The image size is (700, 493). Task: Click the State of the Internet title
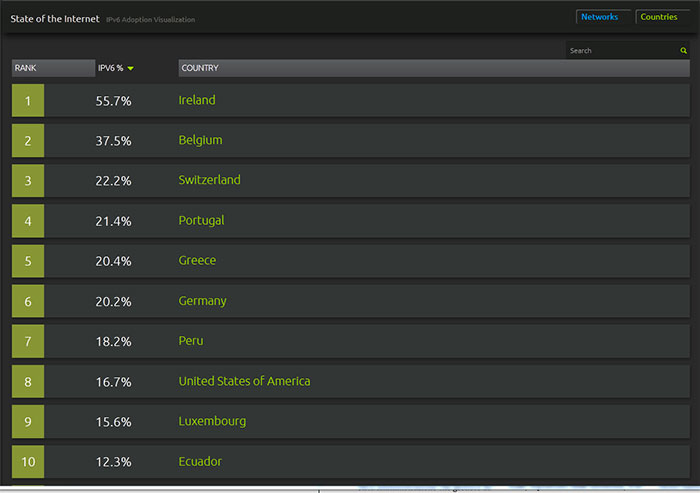pos(55,19)
